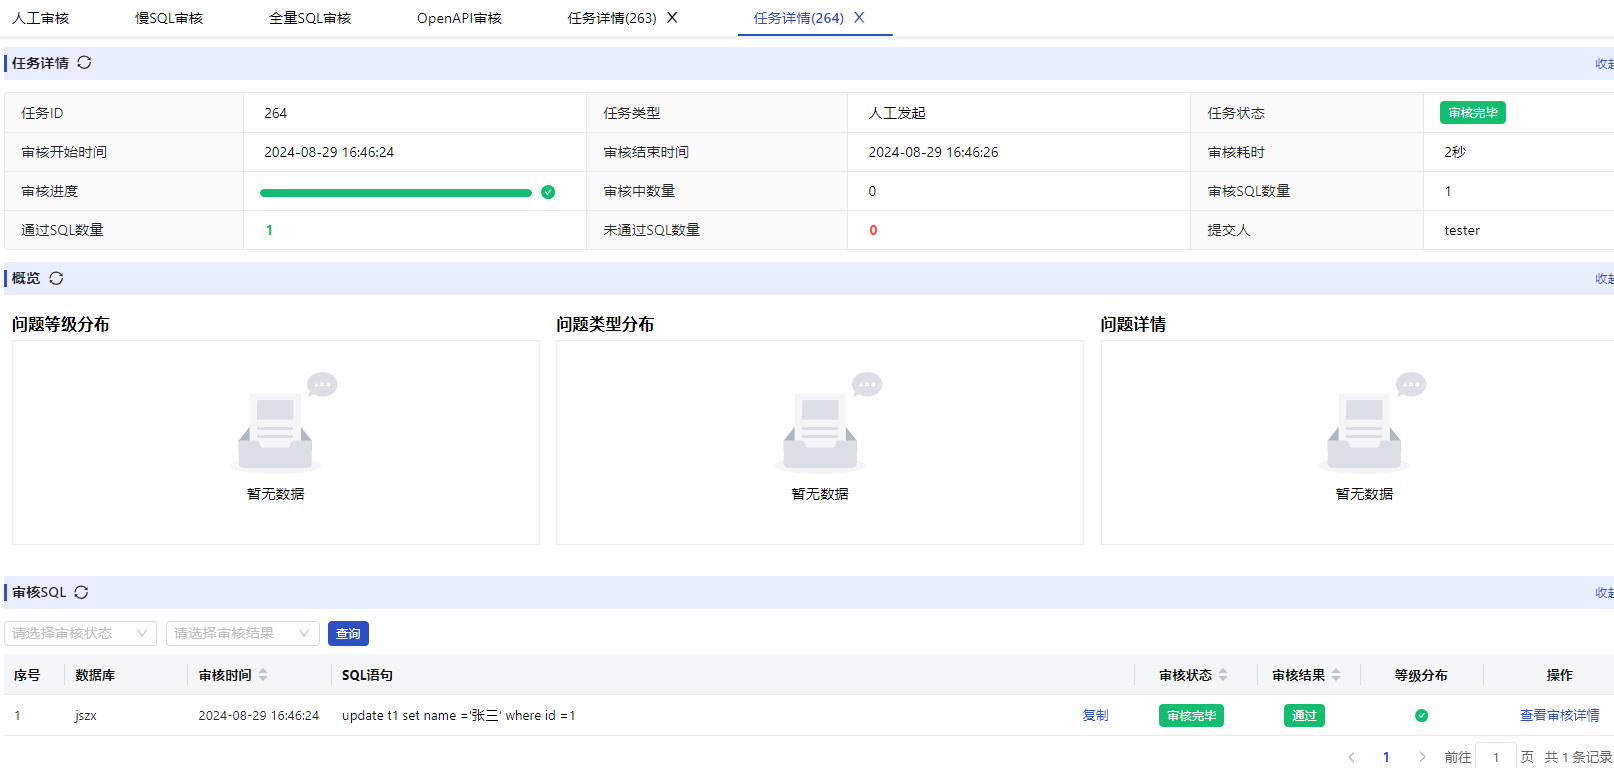
Task: Select page number 1 in pagination
Action: click(1386, 757)
